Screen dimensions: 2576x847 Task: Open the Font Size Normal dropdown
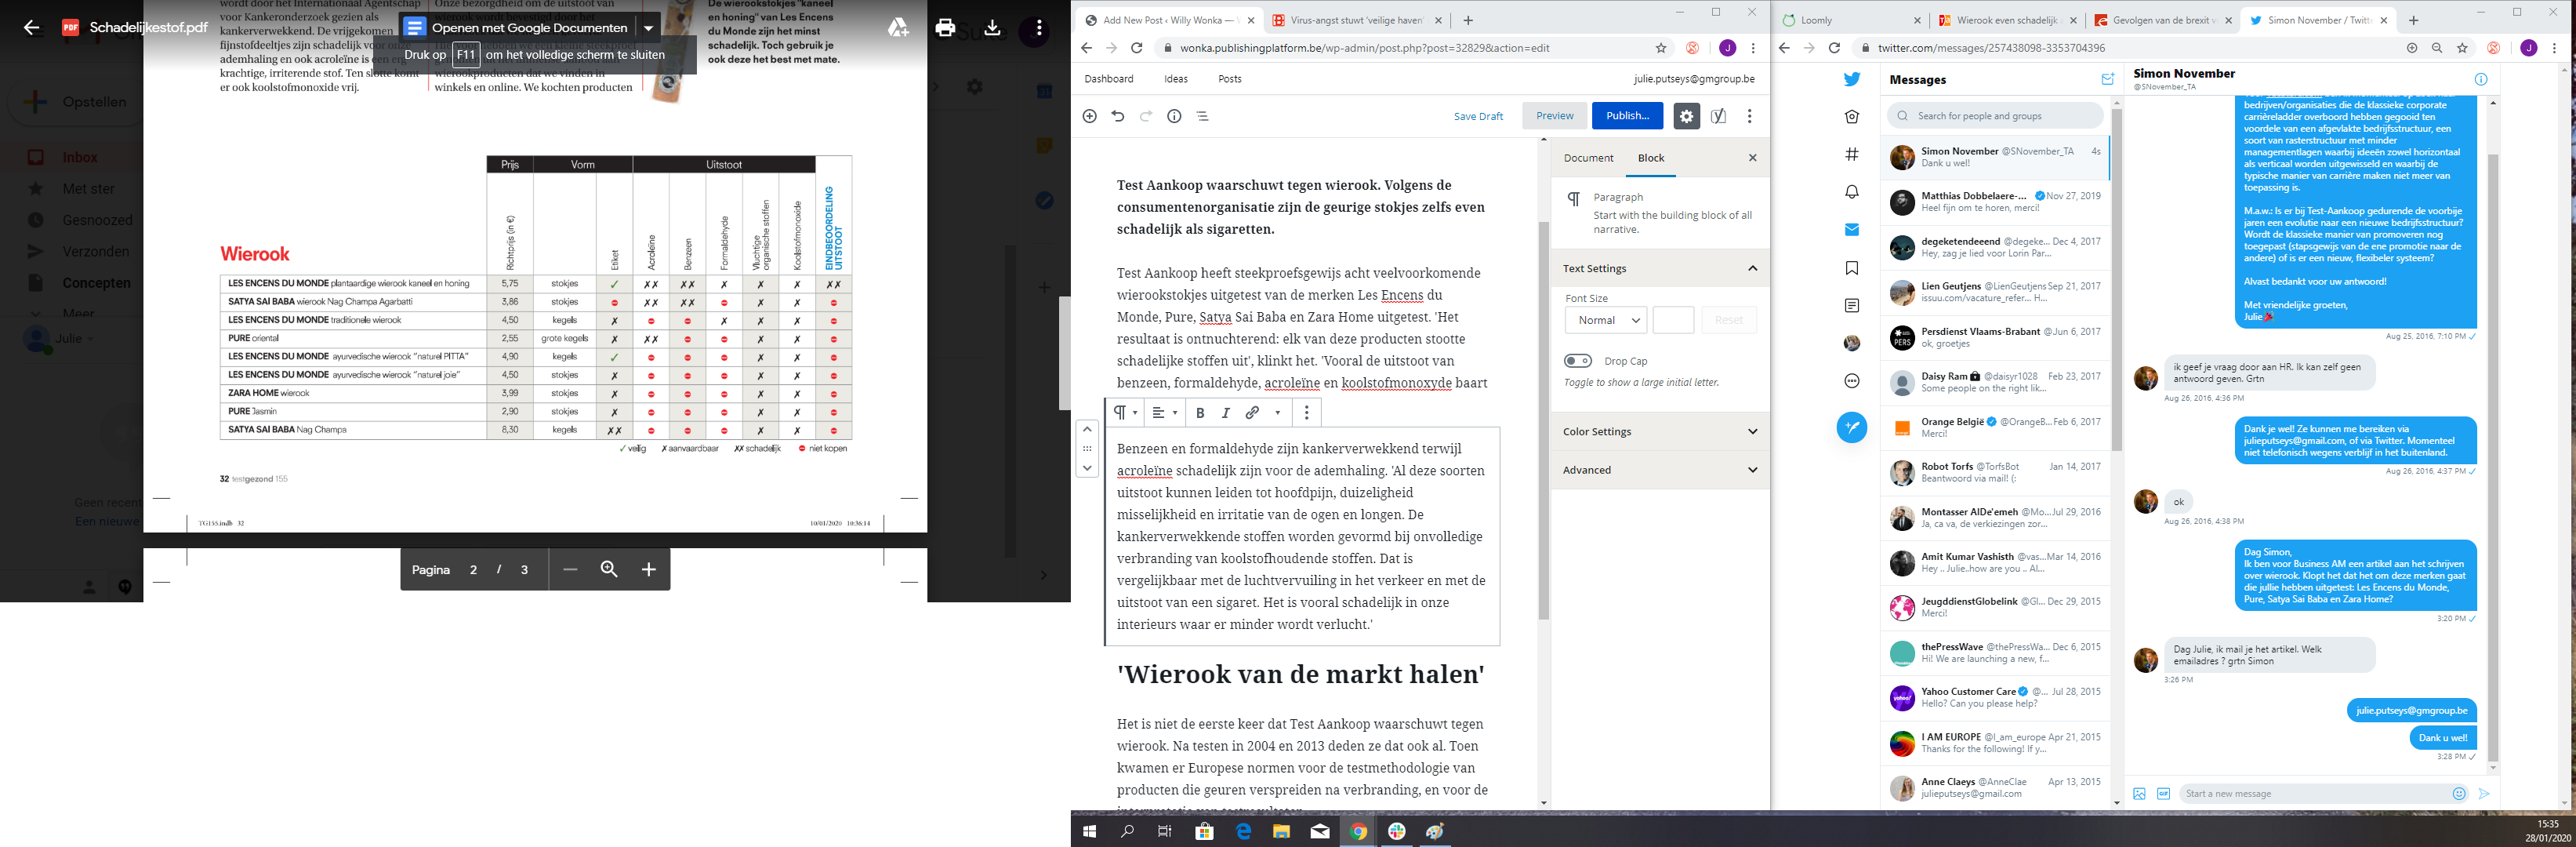[1605, 320]
